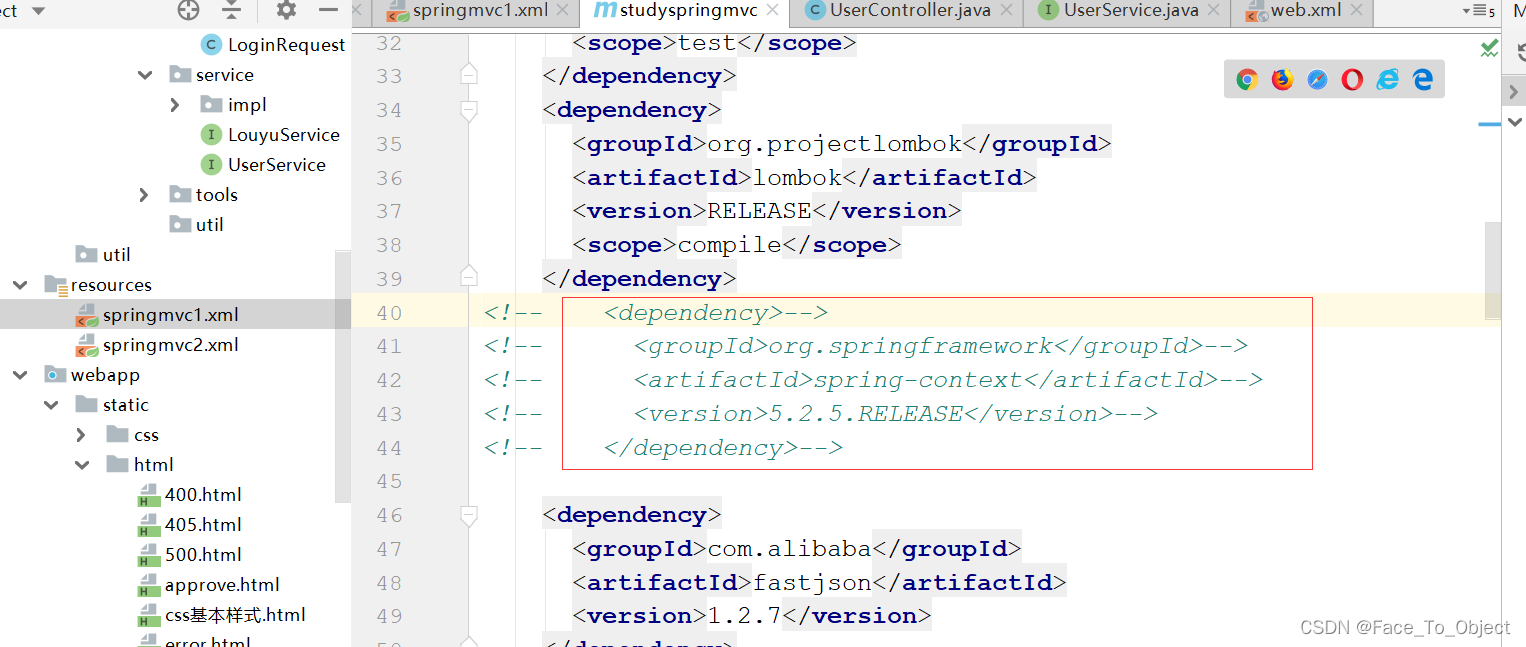Collapse the resources node
This screenshot has height=647, width=1526.
click(x=20, y=284)
